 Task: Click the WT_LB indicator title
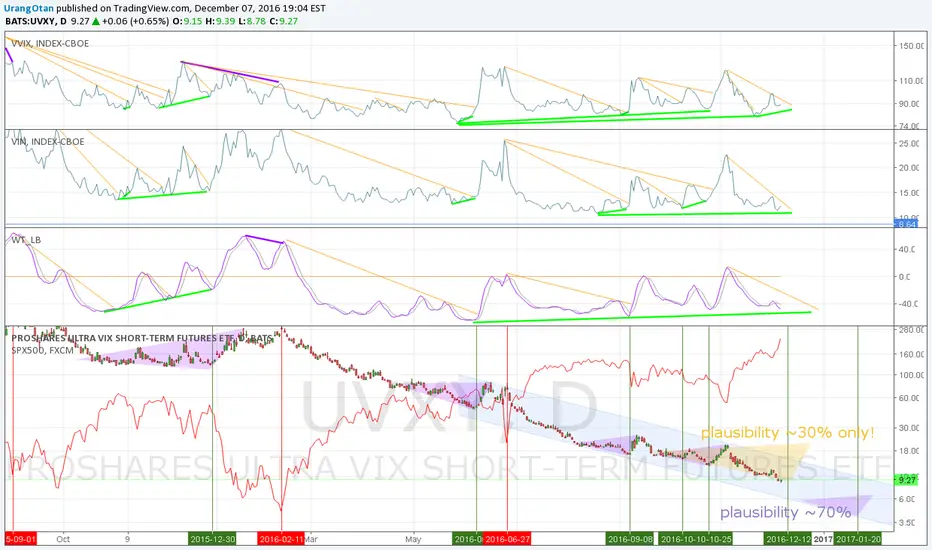pos(26,240)
